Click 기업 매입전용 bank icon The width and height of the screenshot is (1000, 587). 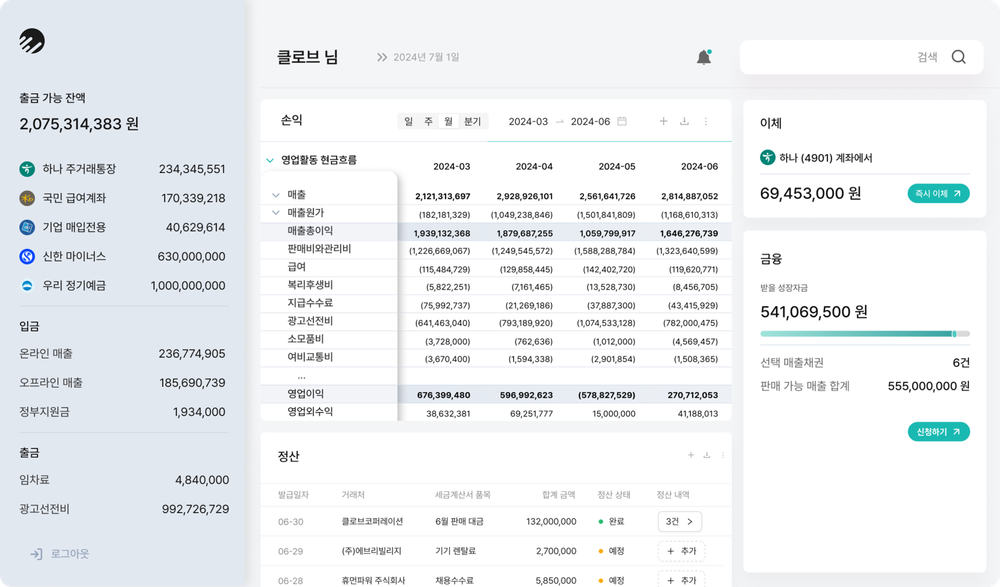pos(27,227)
